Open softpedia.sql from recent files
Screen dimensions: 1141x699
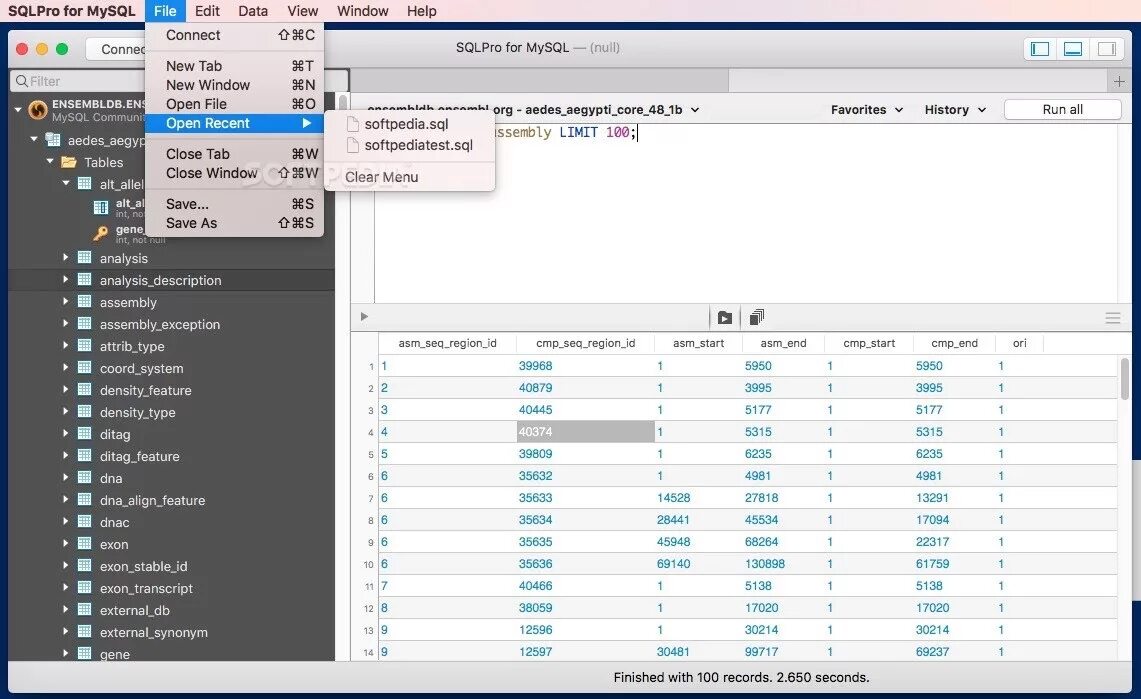(410, 124)
